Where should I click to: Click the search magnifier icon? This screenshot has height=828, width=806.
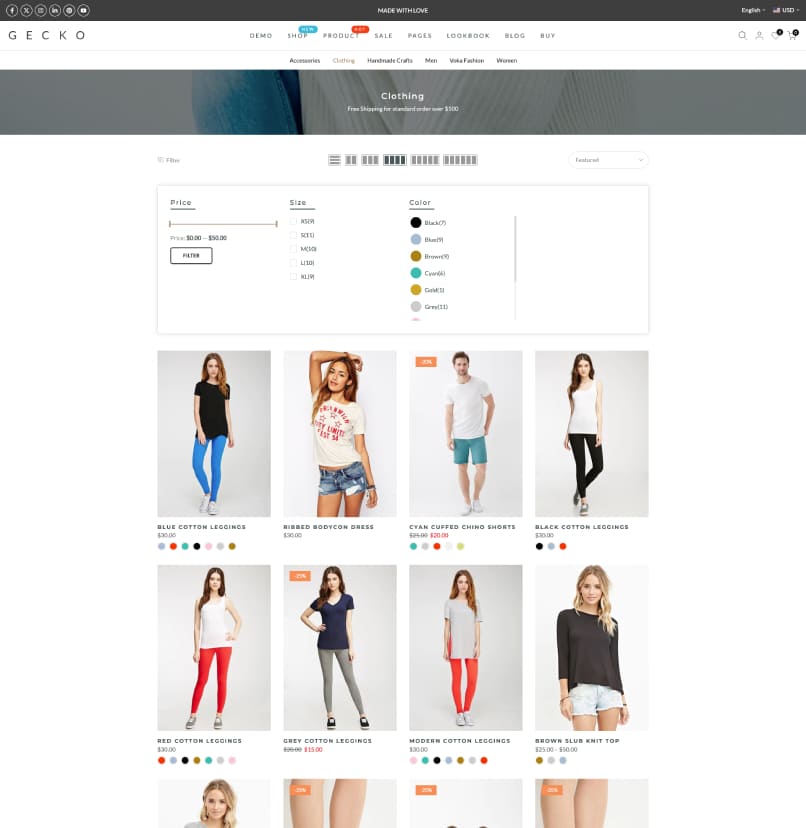[742, 35]
